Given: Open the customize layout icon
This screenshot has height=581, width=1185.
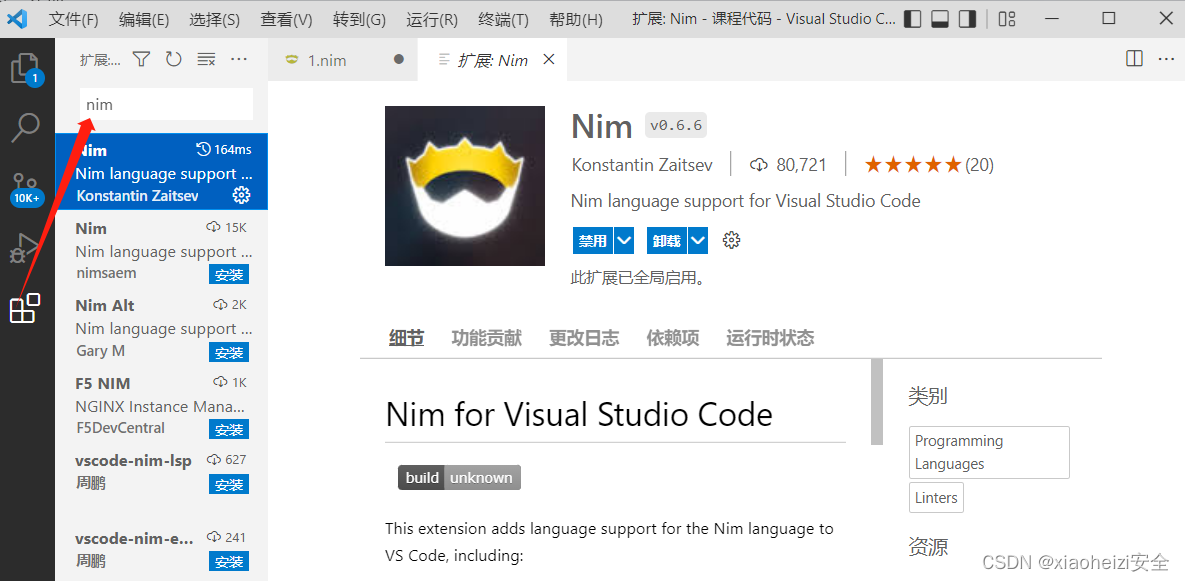Looking at the screenshot, I should pos(1007,19).
